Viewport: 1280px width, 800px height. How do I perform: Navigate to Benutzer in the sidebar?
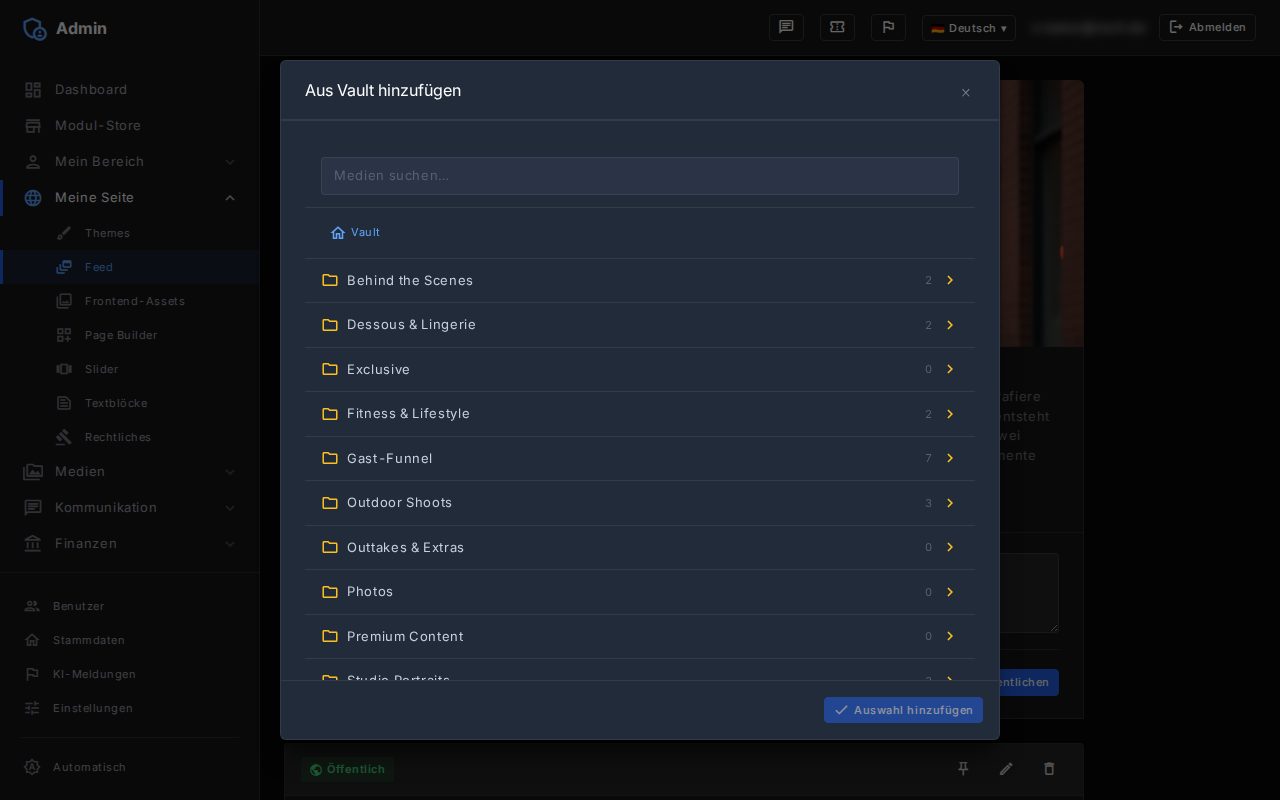pos(129,606)
